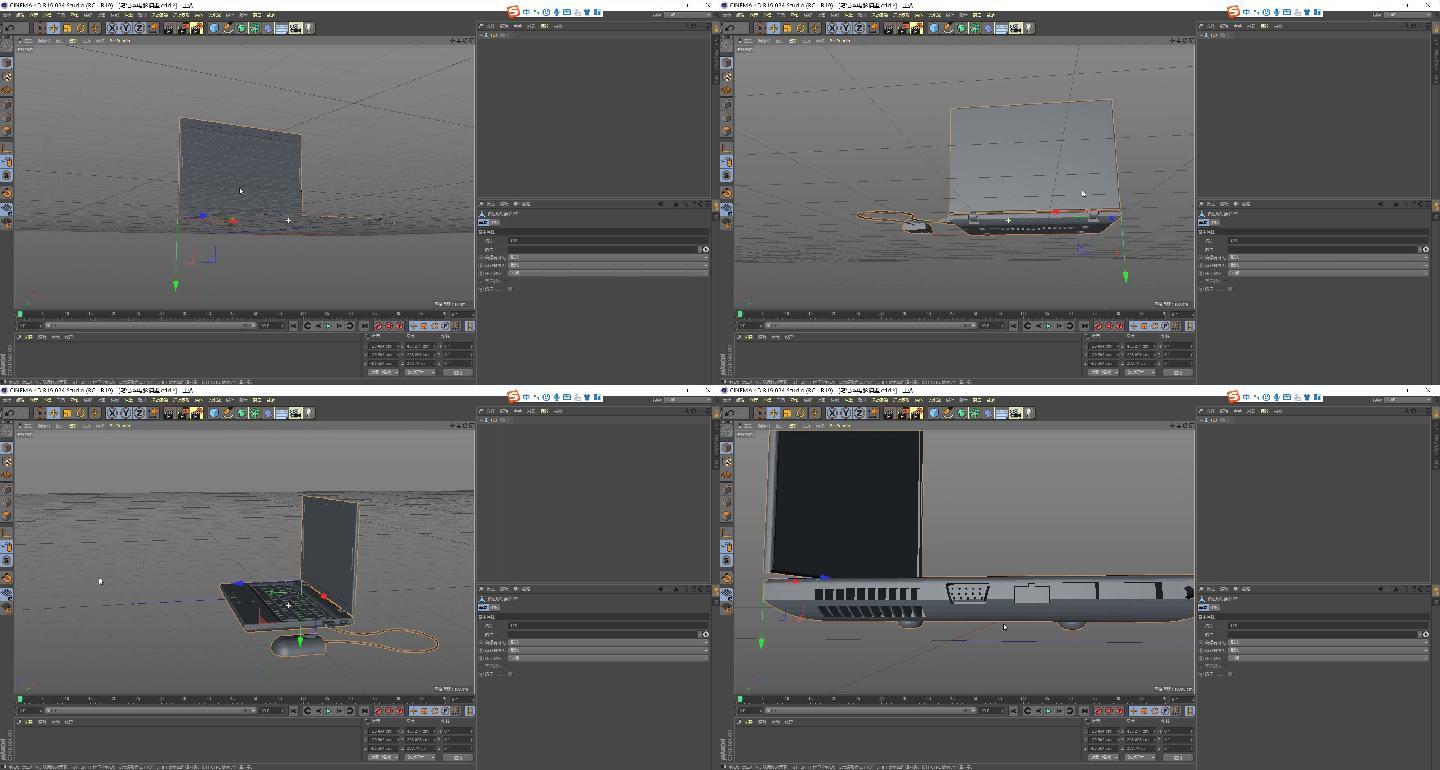Switch to Edges mode in top-left window sidebar

[7, 117]
